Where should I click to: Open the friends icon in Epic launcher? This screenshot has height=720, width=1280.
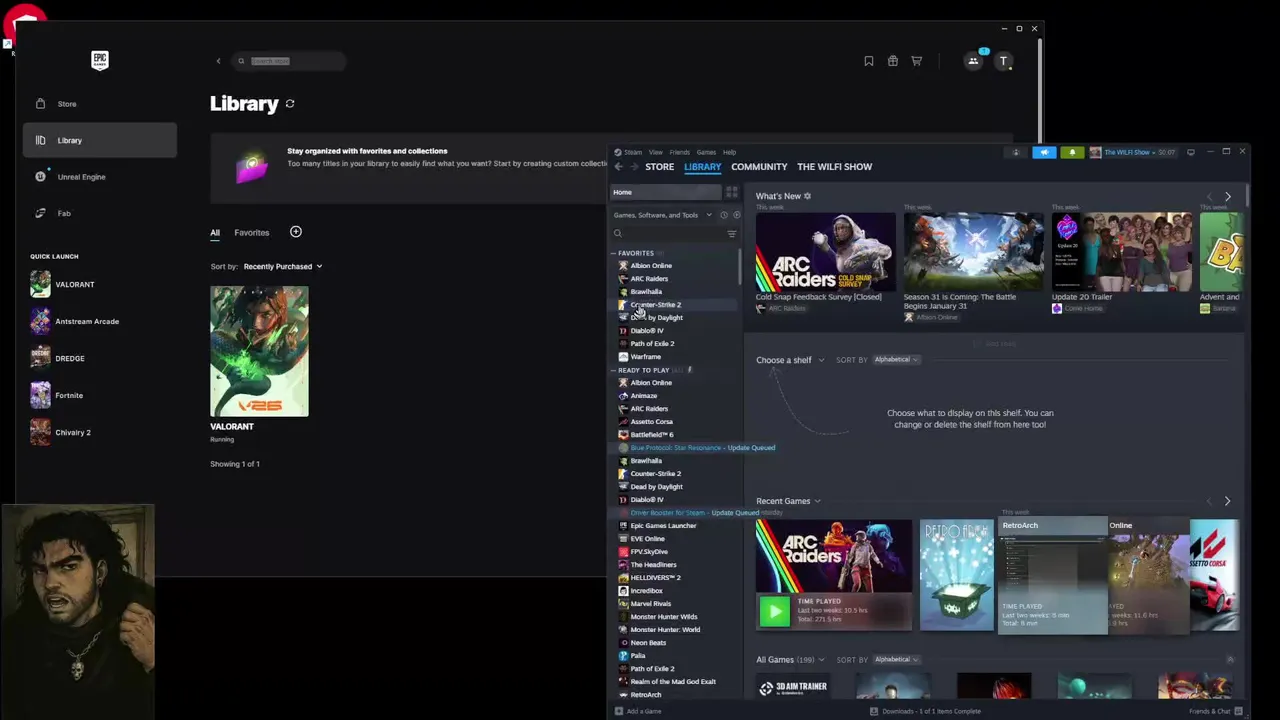click(973, 61)
